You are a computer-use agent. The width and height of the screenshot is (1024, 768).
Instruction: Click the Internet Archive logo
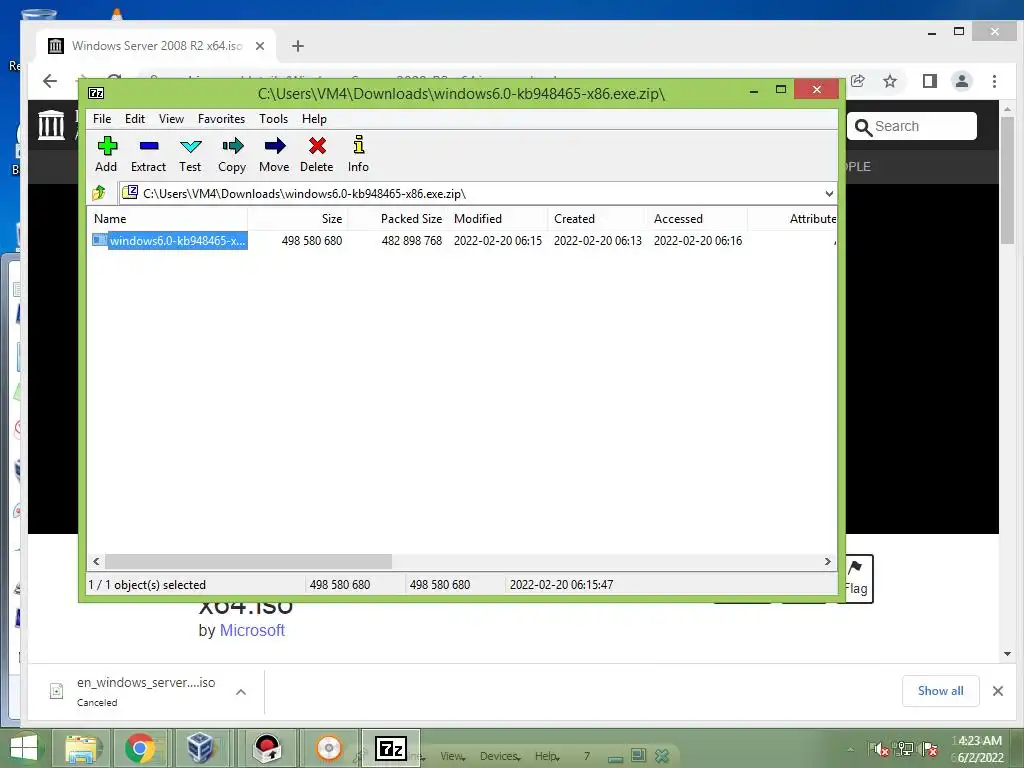click(52, 125)
